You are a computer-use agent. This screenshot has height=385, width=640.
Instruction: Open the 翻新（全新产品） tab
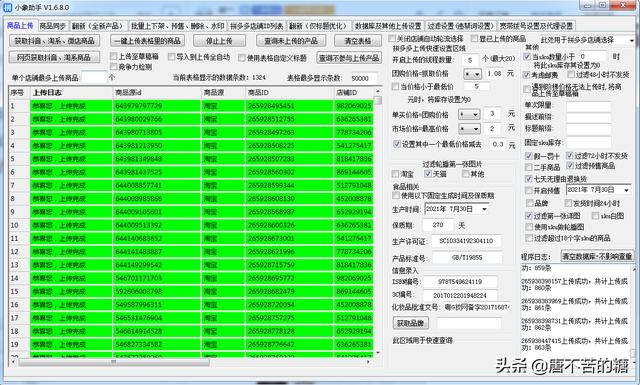pos(98,26)
